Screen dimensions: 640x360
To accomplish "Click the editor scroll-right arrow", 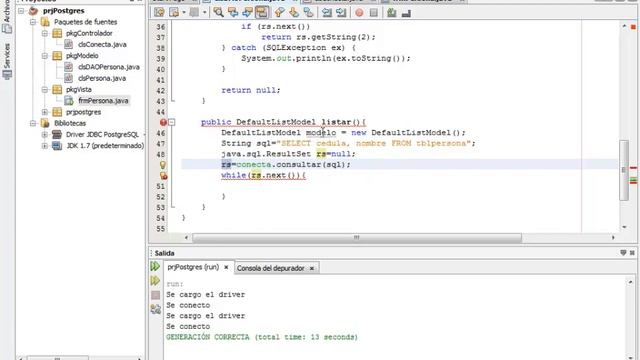I will point(613,238).
